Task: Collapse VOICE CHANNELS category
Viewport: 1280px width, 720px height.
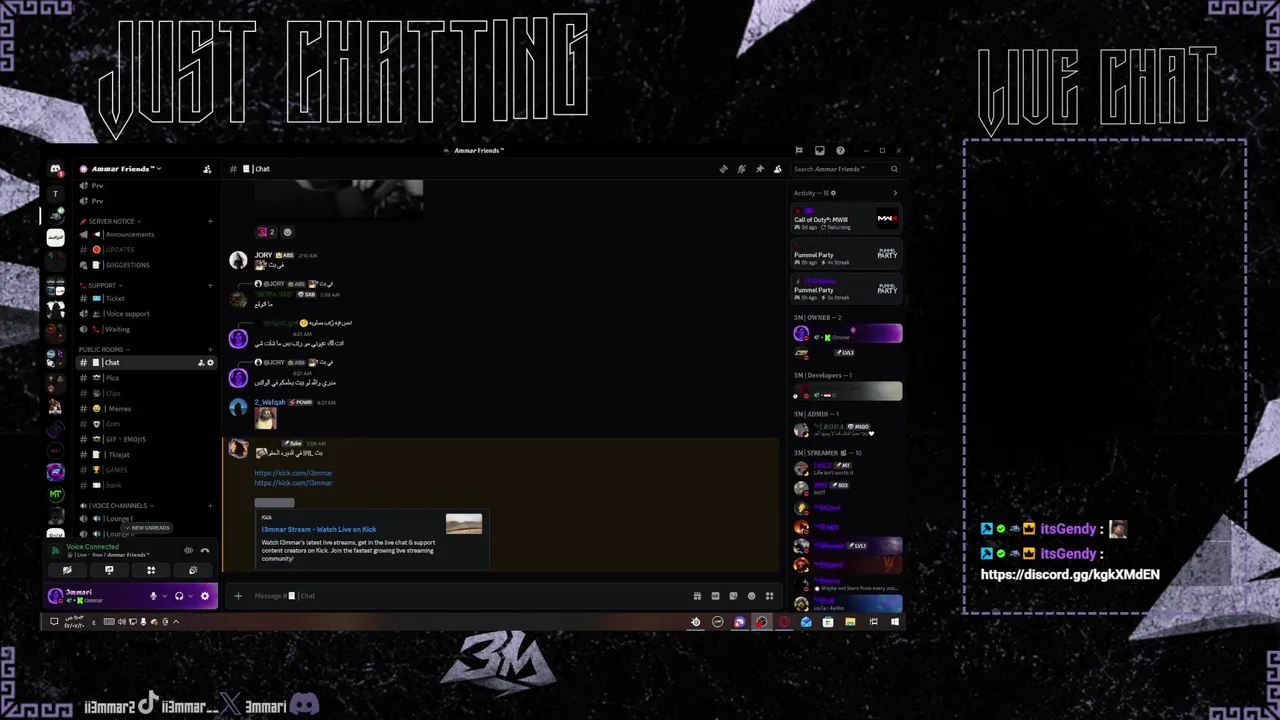Action: 117,505
